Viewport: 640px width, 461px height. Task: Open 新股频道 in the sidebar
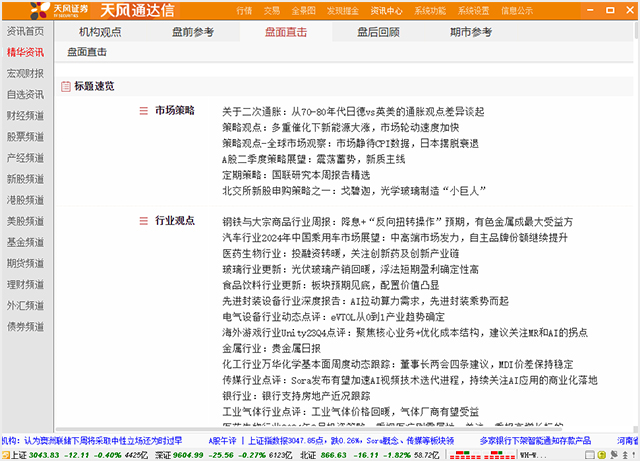point(25,179)
